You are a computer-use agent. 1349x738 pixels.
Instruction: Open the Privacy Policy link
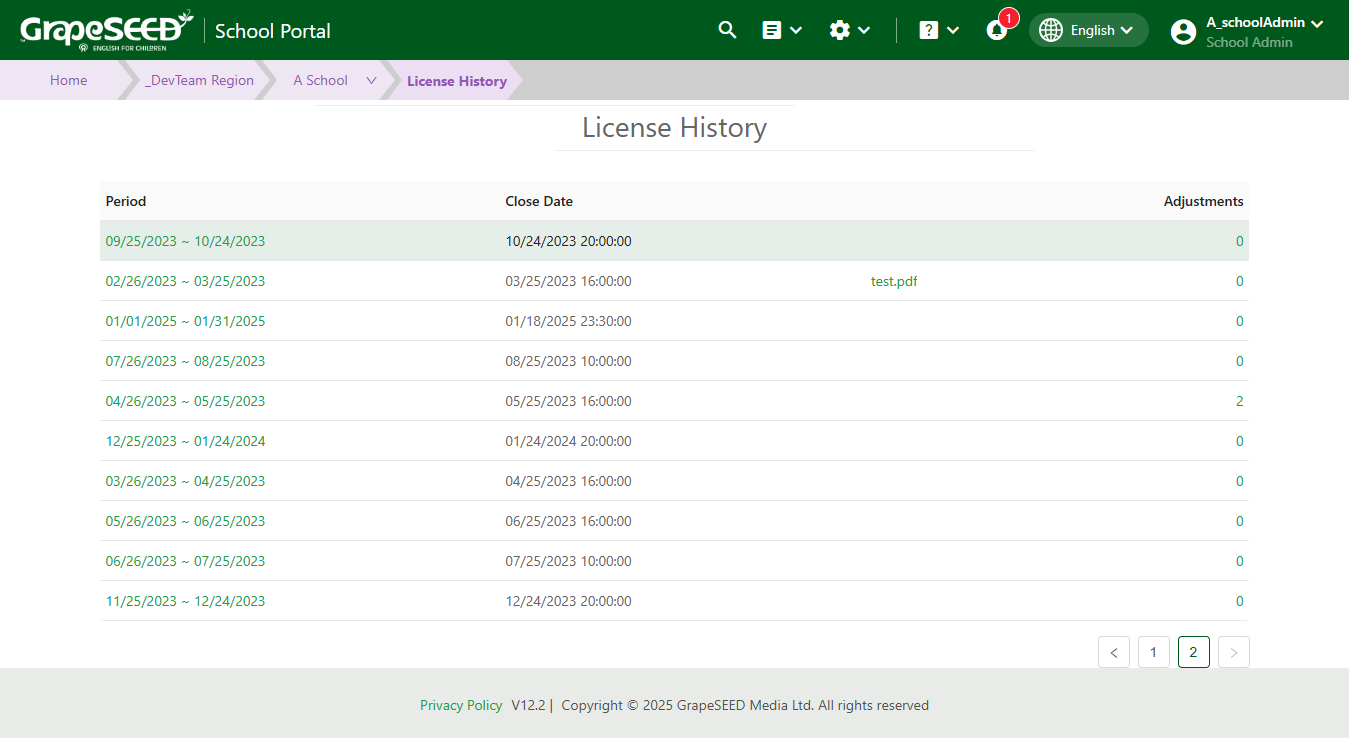tap(461, 705)
